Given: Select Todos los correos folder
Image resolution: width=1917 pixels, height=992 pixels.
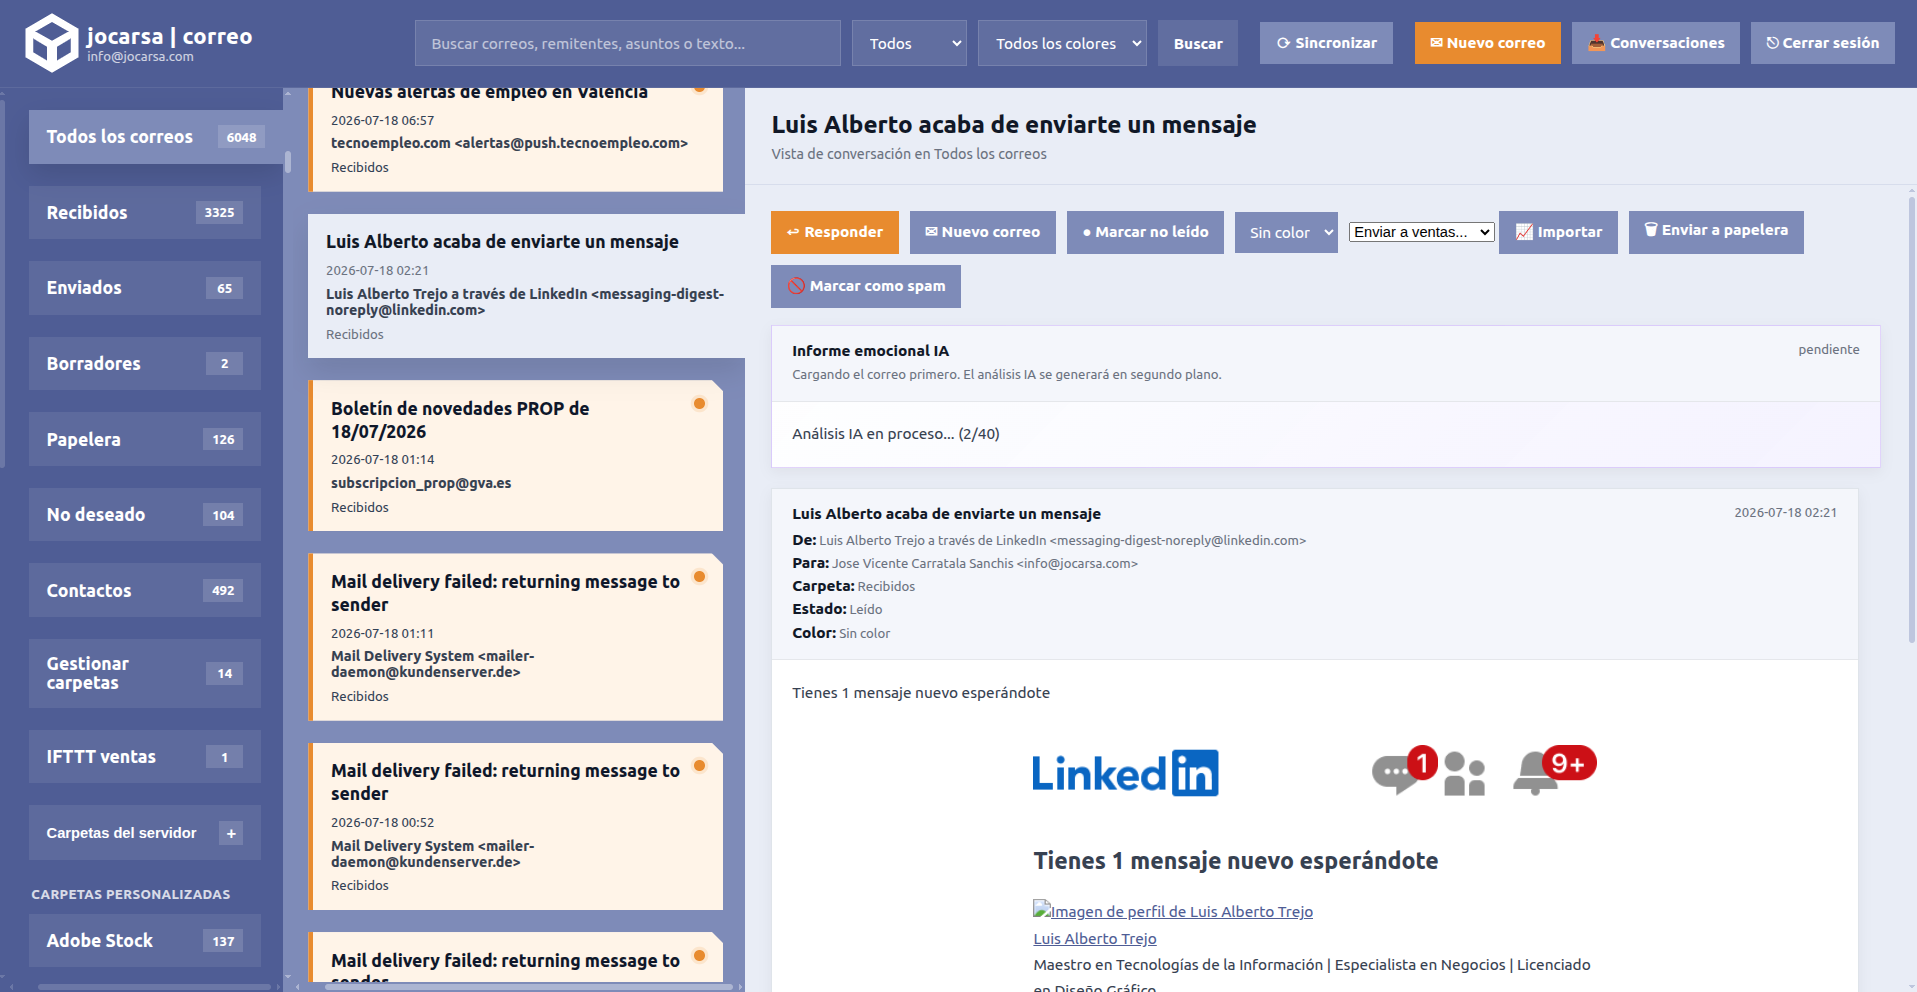Looking at the screenshot, I should pos(155,137).
